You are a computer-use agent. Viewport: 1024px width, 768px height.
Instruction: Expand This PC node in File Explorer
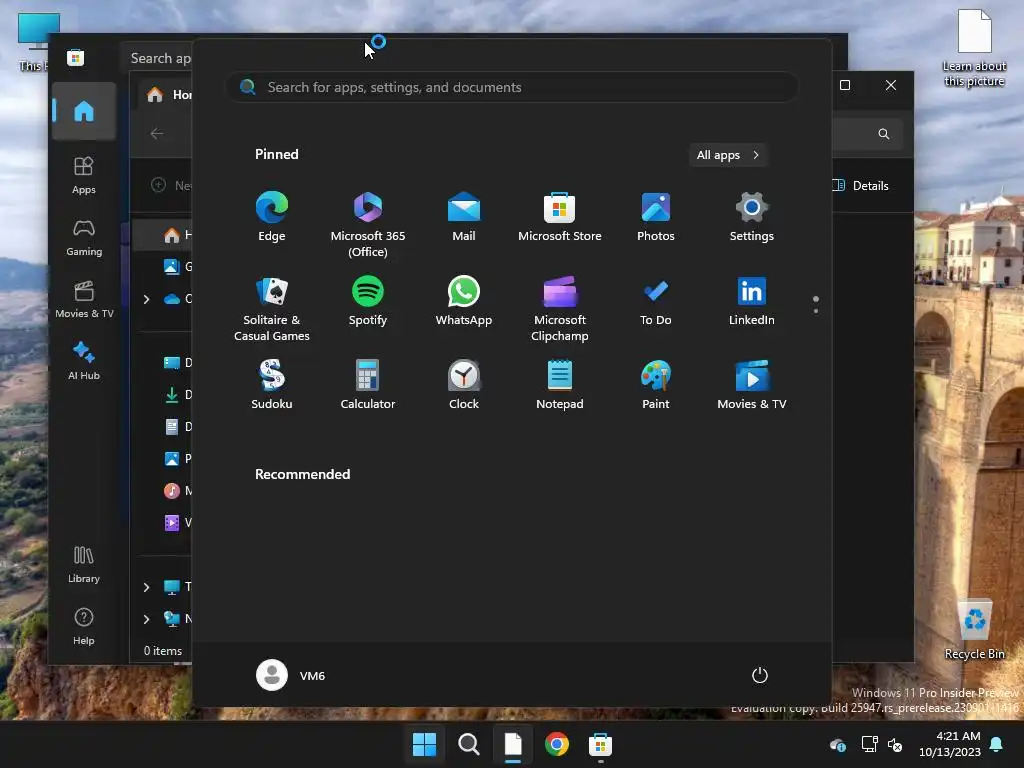click(x=146, y=587)
